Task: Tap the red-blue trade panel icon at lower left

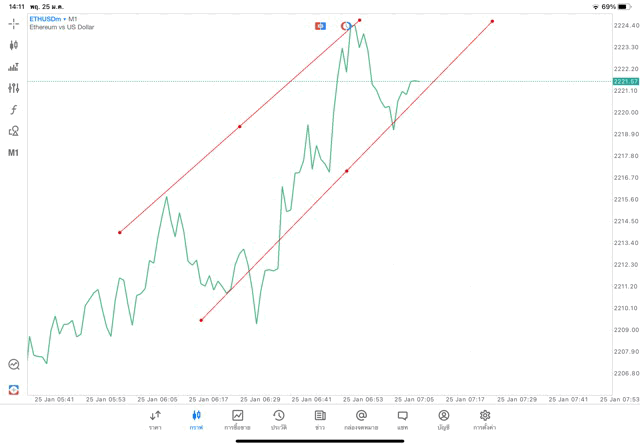Action: click(x=13, y=389)
